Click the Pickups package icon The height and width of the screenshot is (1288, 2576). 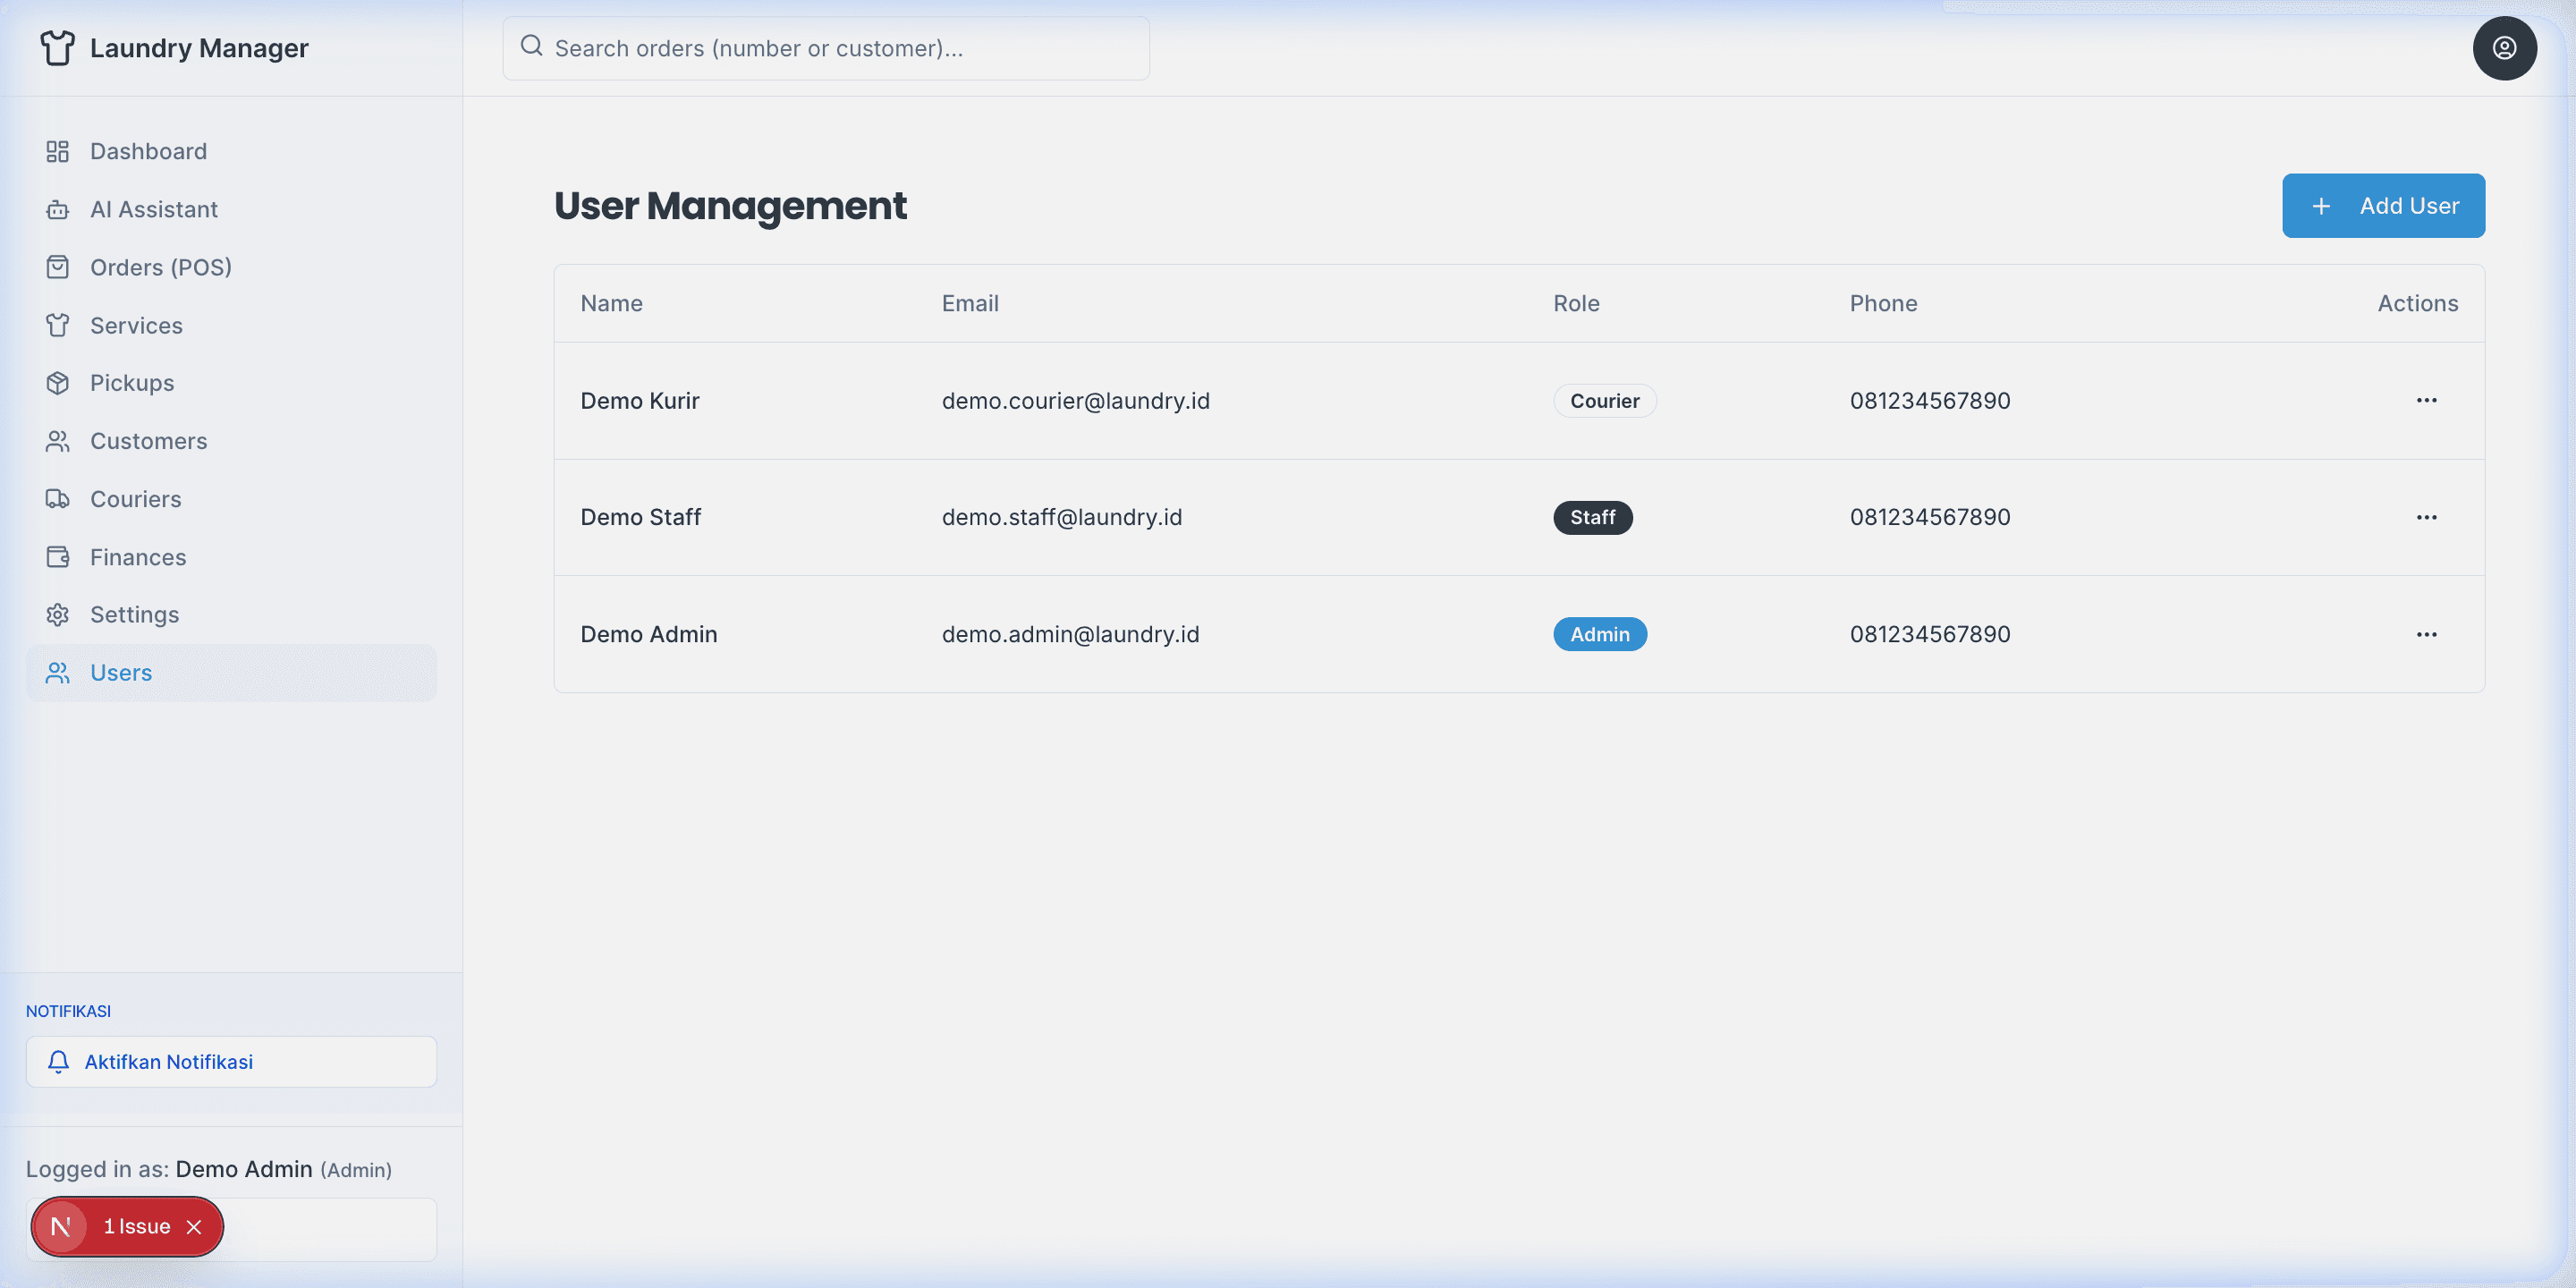coord(57,383)
